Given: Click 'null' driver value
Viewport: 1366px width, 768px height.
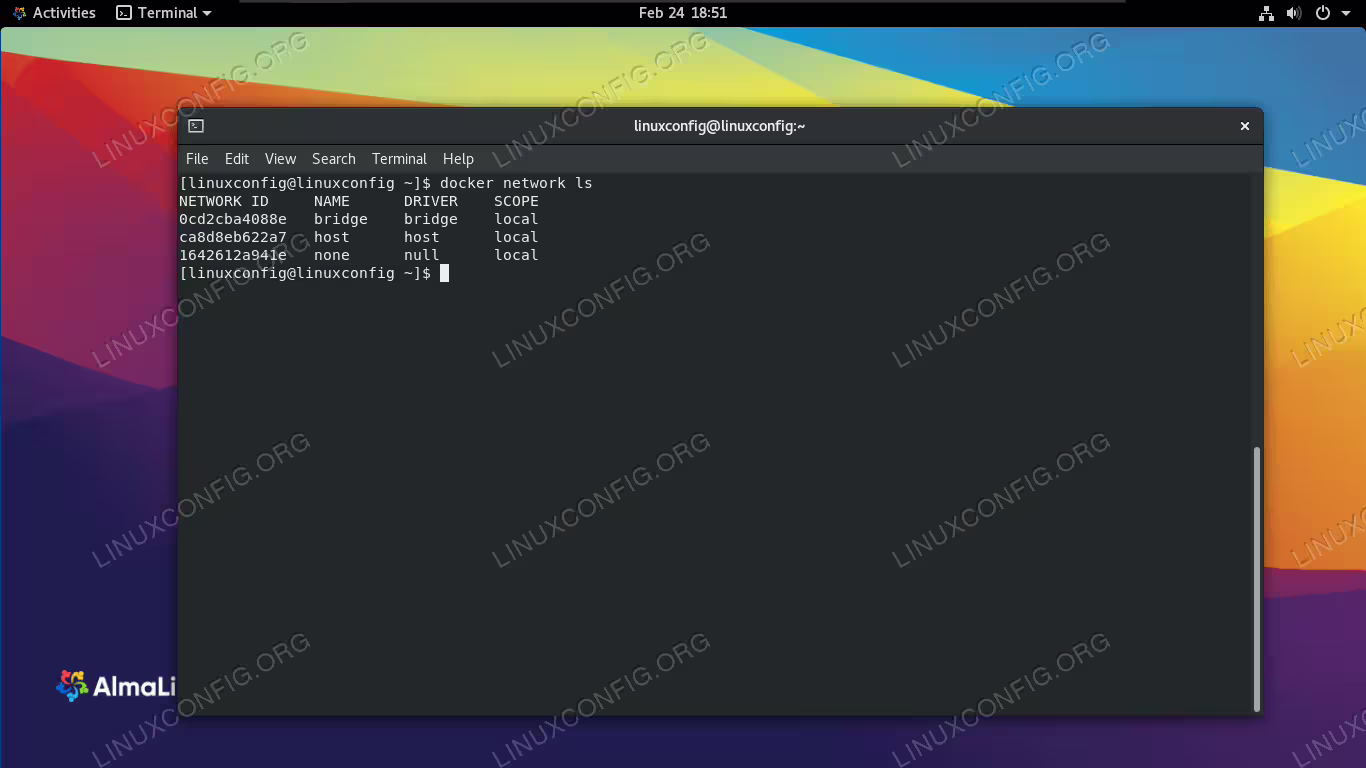Looking at the screenshot, I should (x=422, y=255).
